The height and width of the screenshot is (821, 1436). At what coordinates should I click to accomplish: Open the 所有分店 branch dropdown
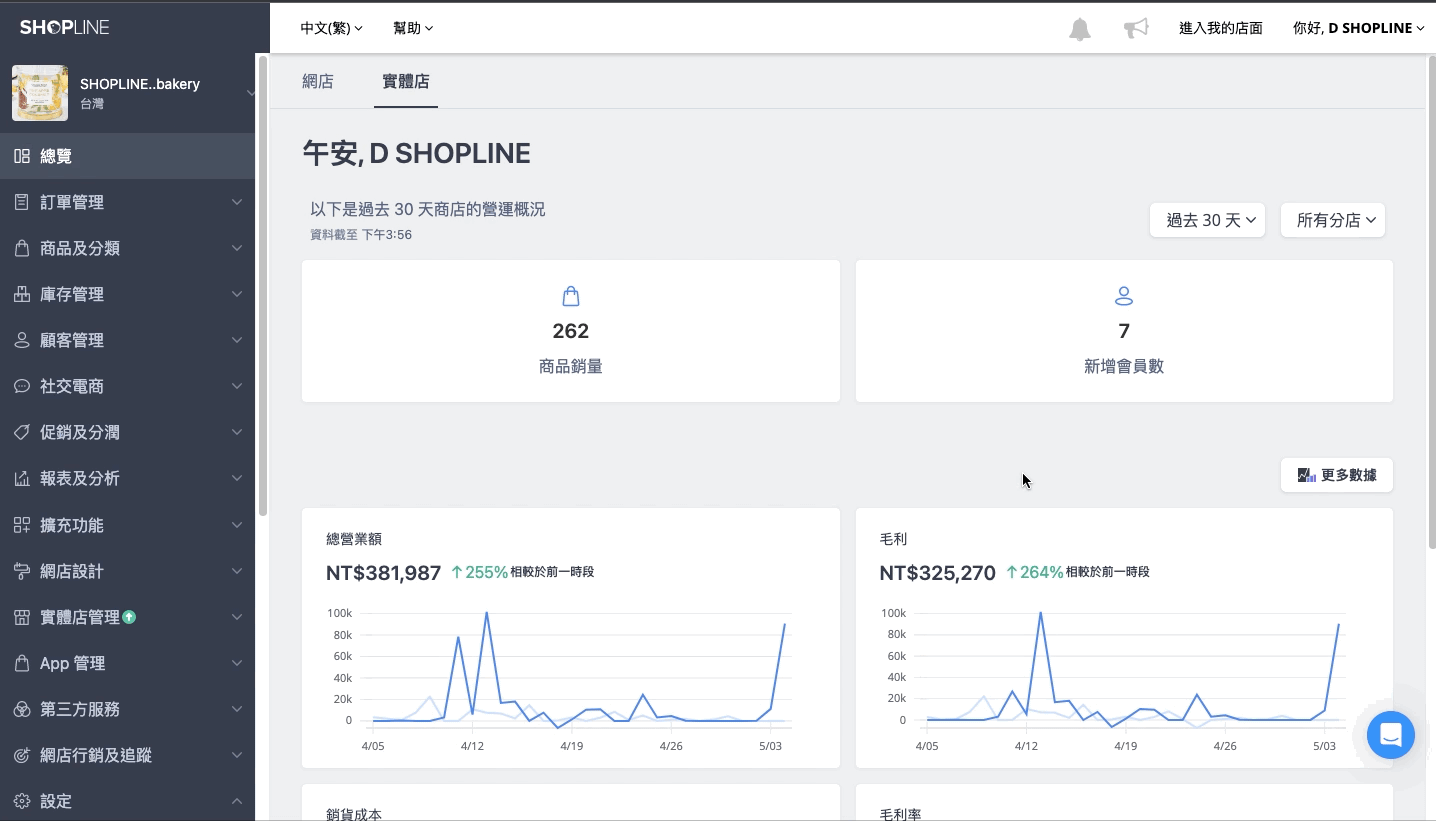click(x=1332, y=220)
